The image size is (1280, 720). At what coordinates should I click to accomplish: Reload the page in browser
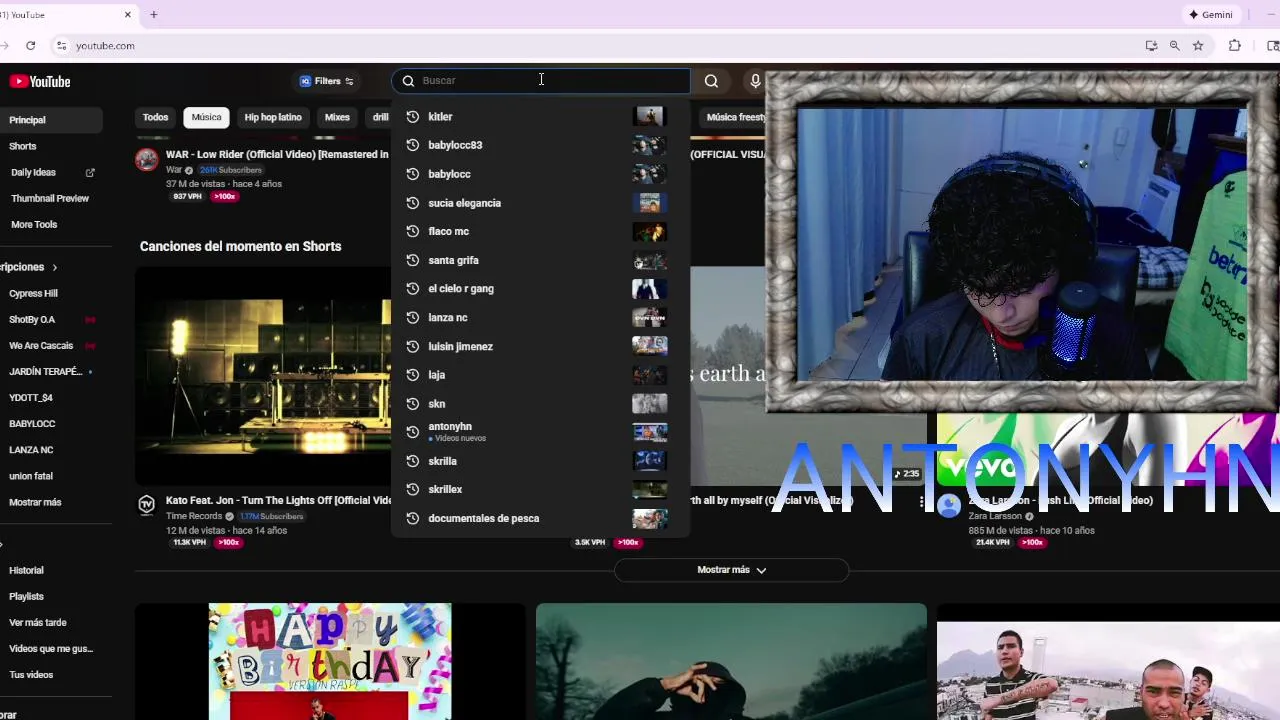(x=31, y=45)
